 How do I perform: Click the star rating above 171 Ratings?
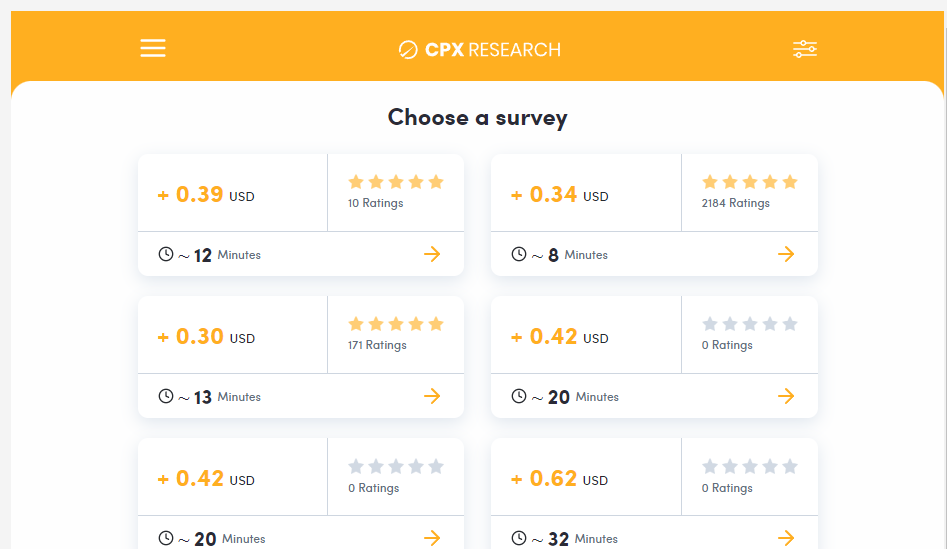[396, 324]
